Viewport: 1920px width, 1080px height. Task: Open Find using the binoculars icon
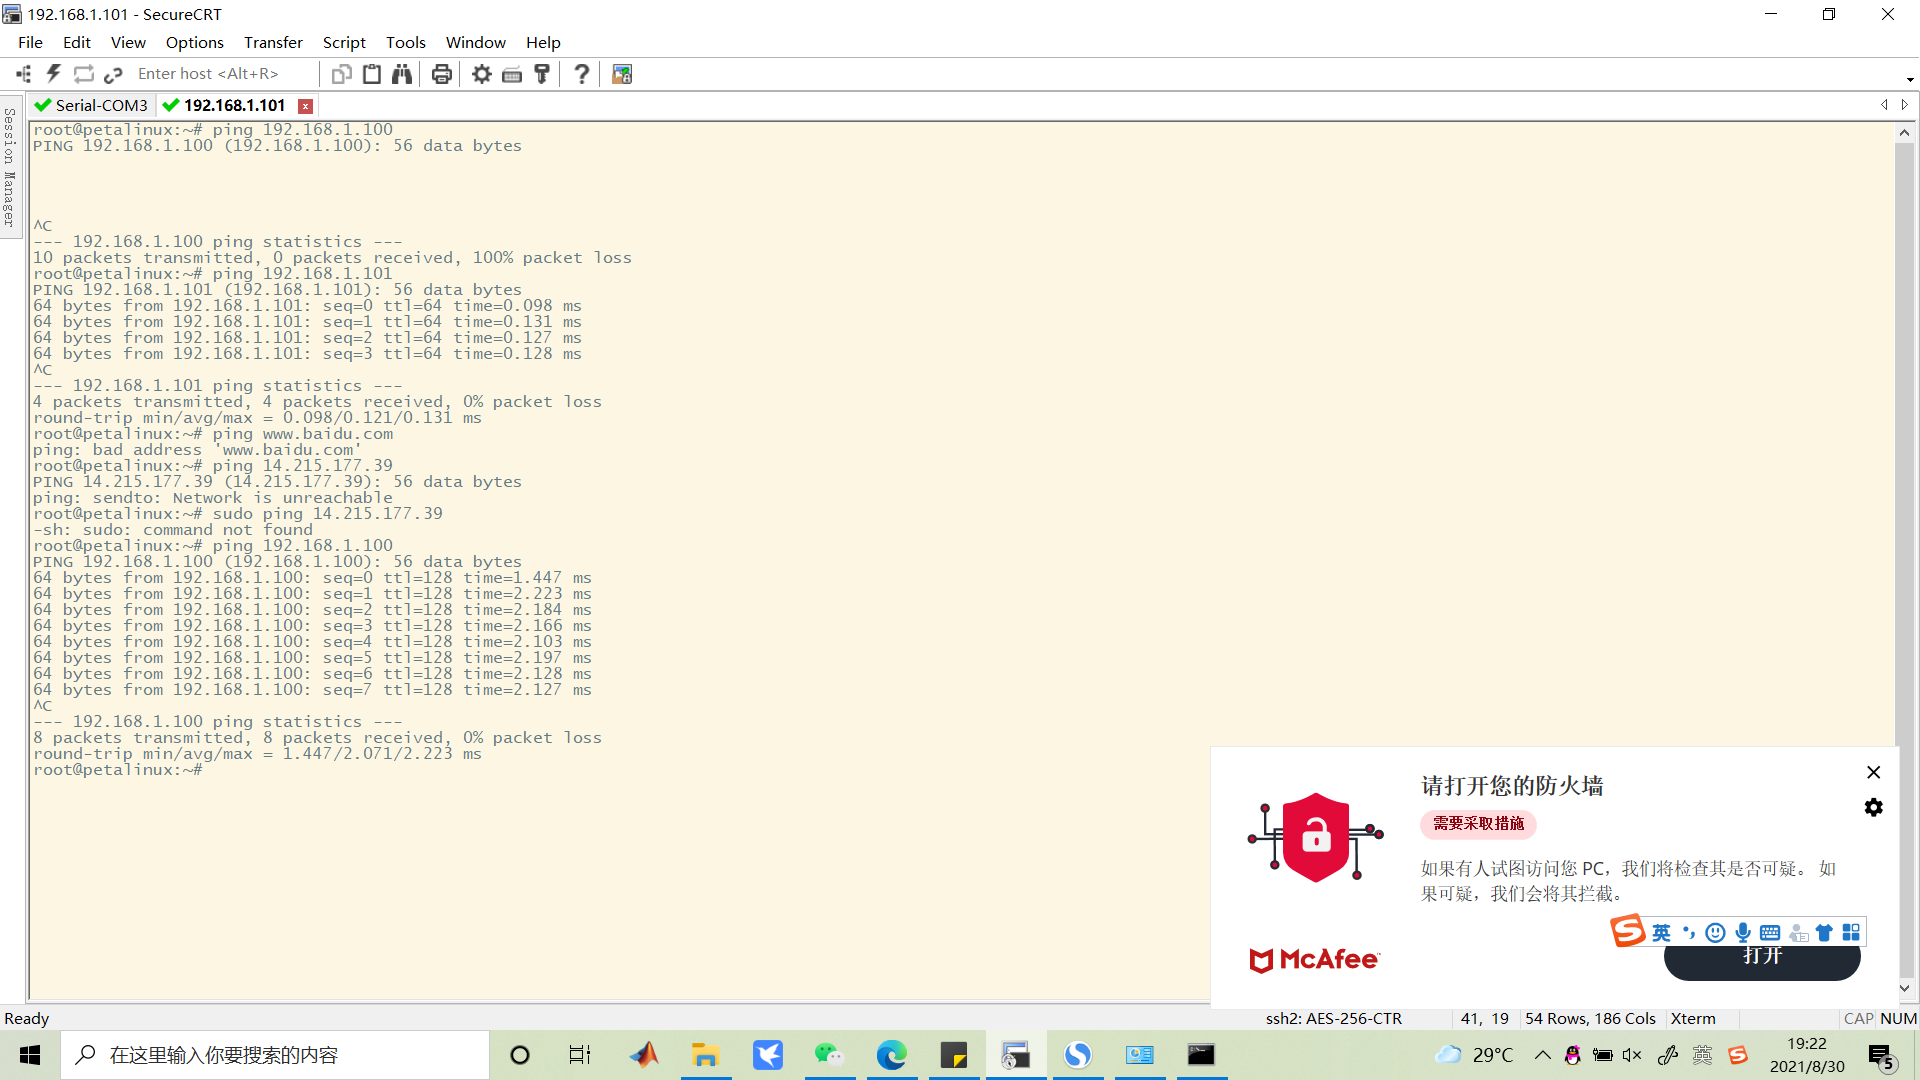tap(401, 73)
